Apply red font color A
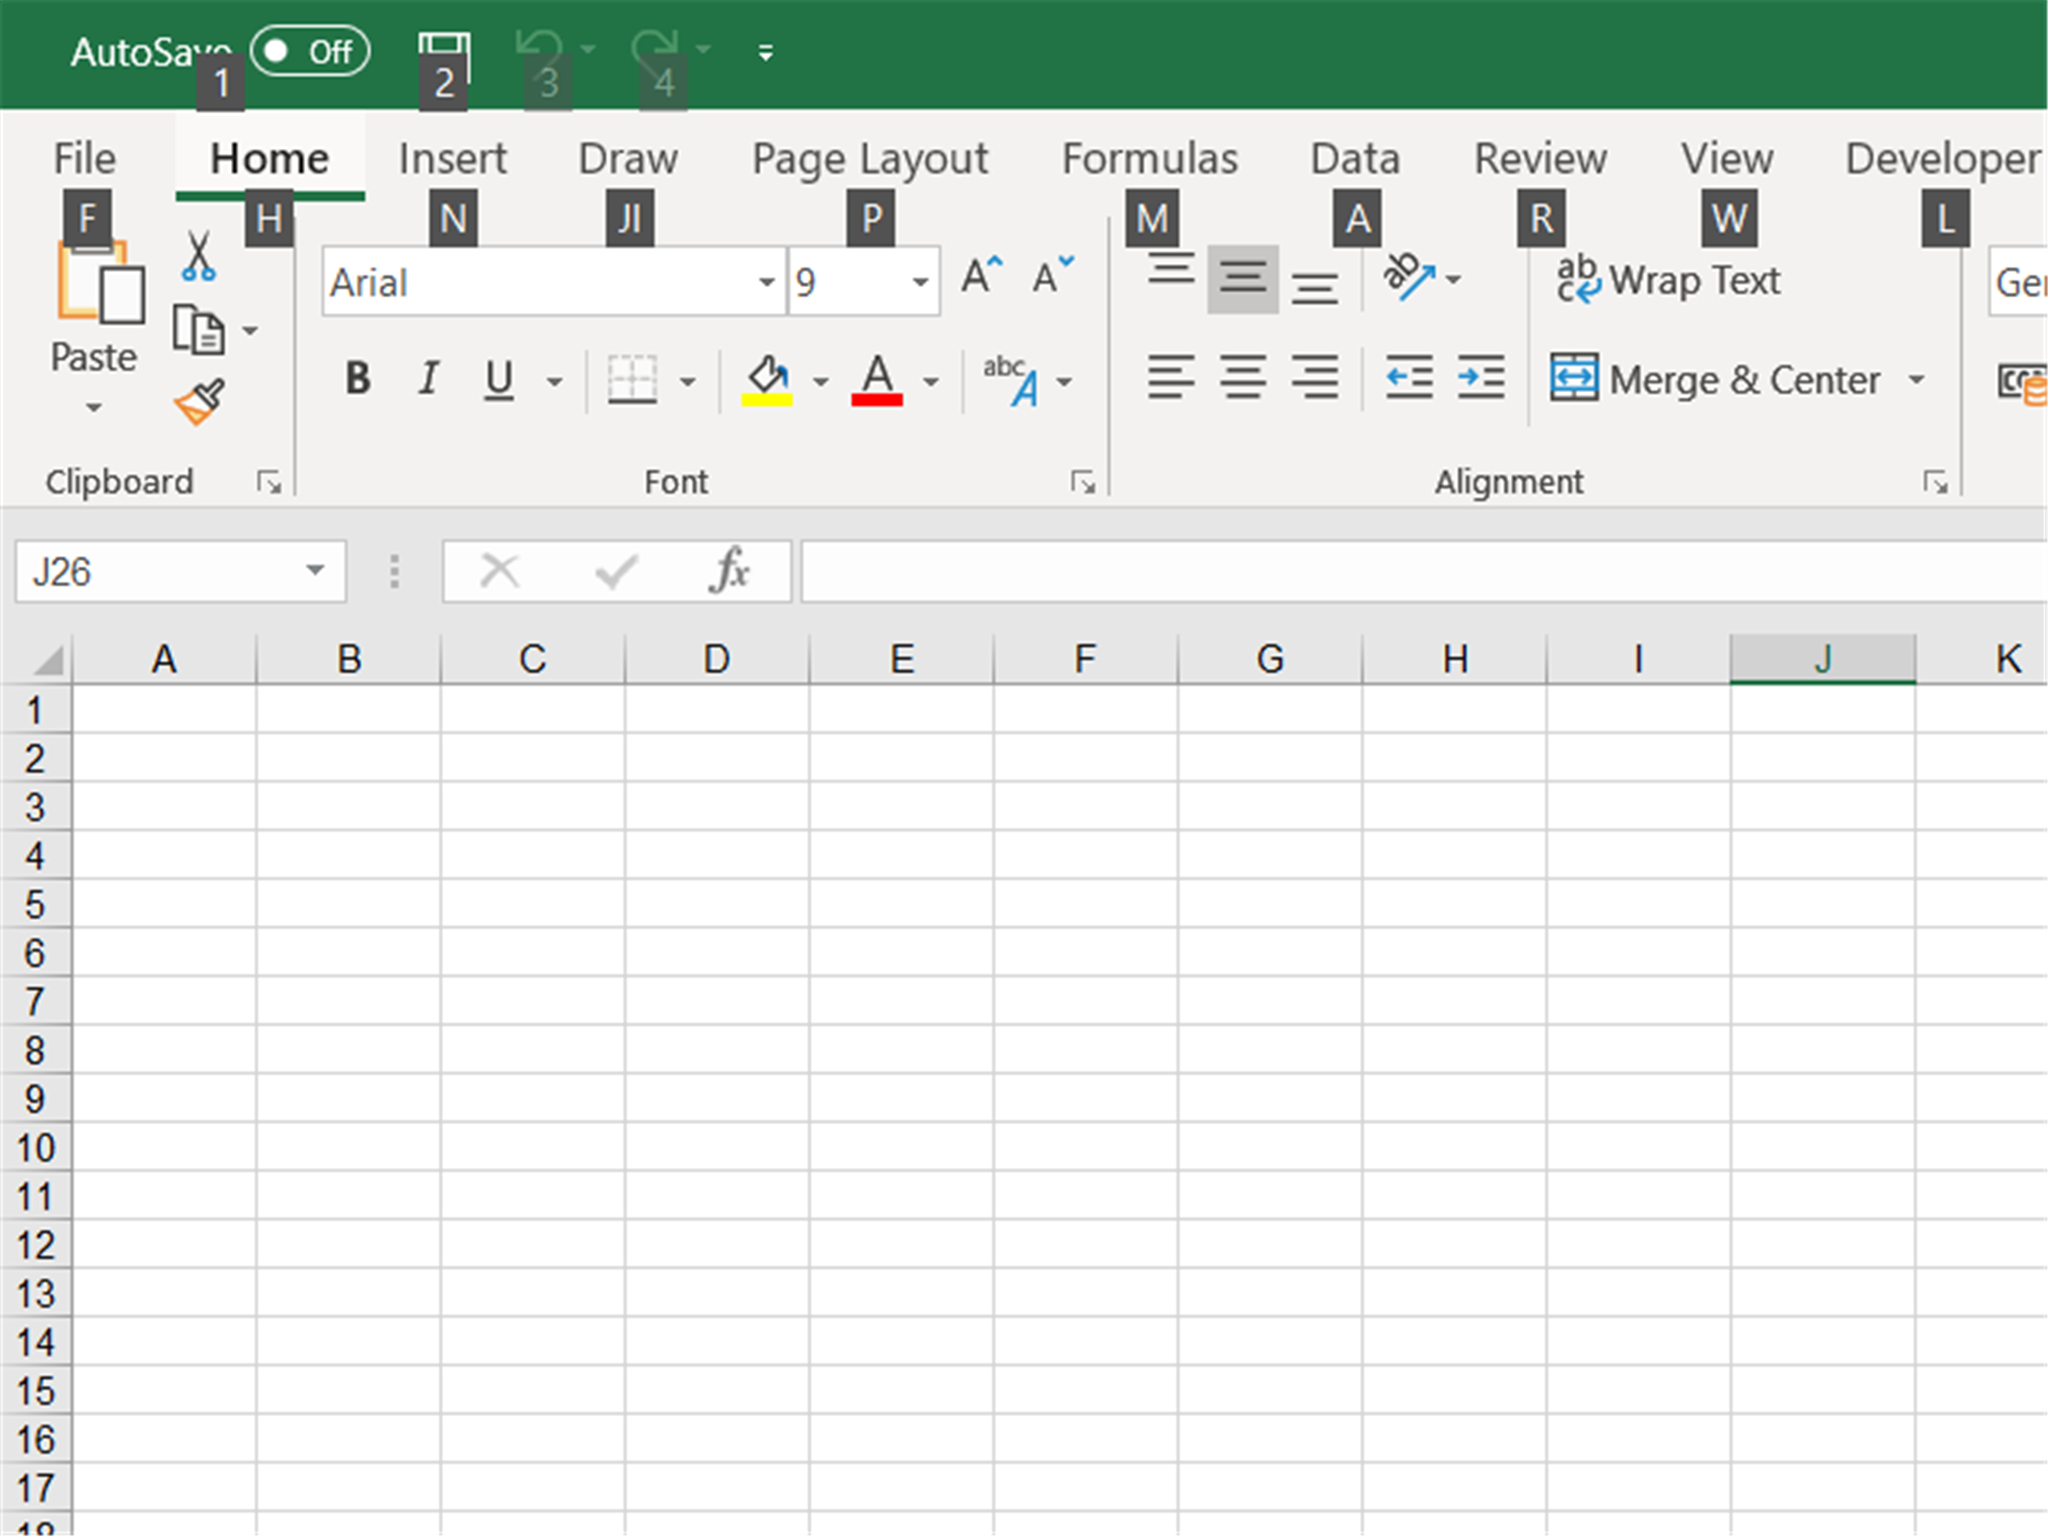Screen dimensions: 2048x1536 click(x=877, y=379)
